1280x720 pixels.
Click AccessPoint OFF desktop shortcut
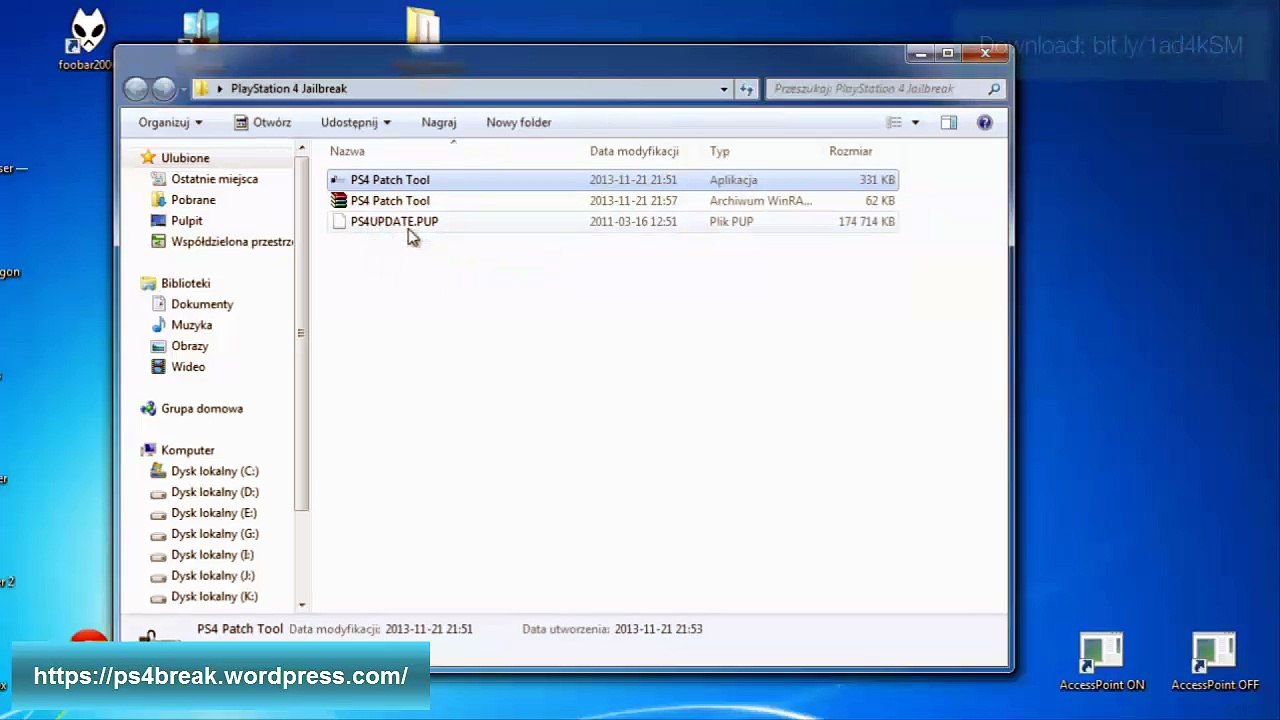point(1215,662)
